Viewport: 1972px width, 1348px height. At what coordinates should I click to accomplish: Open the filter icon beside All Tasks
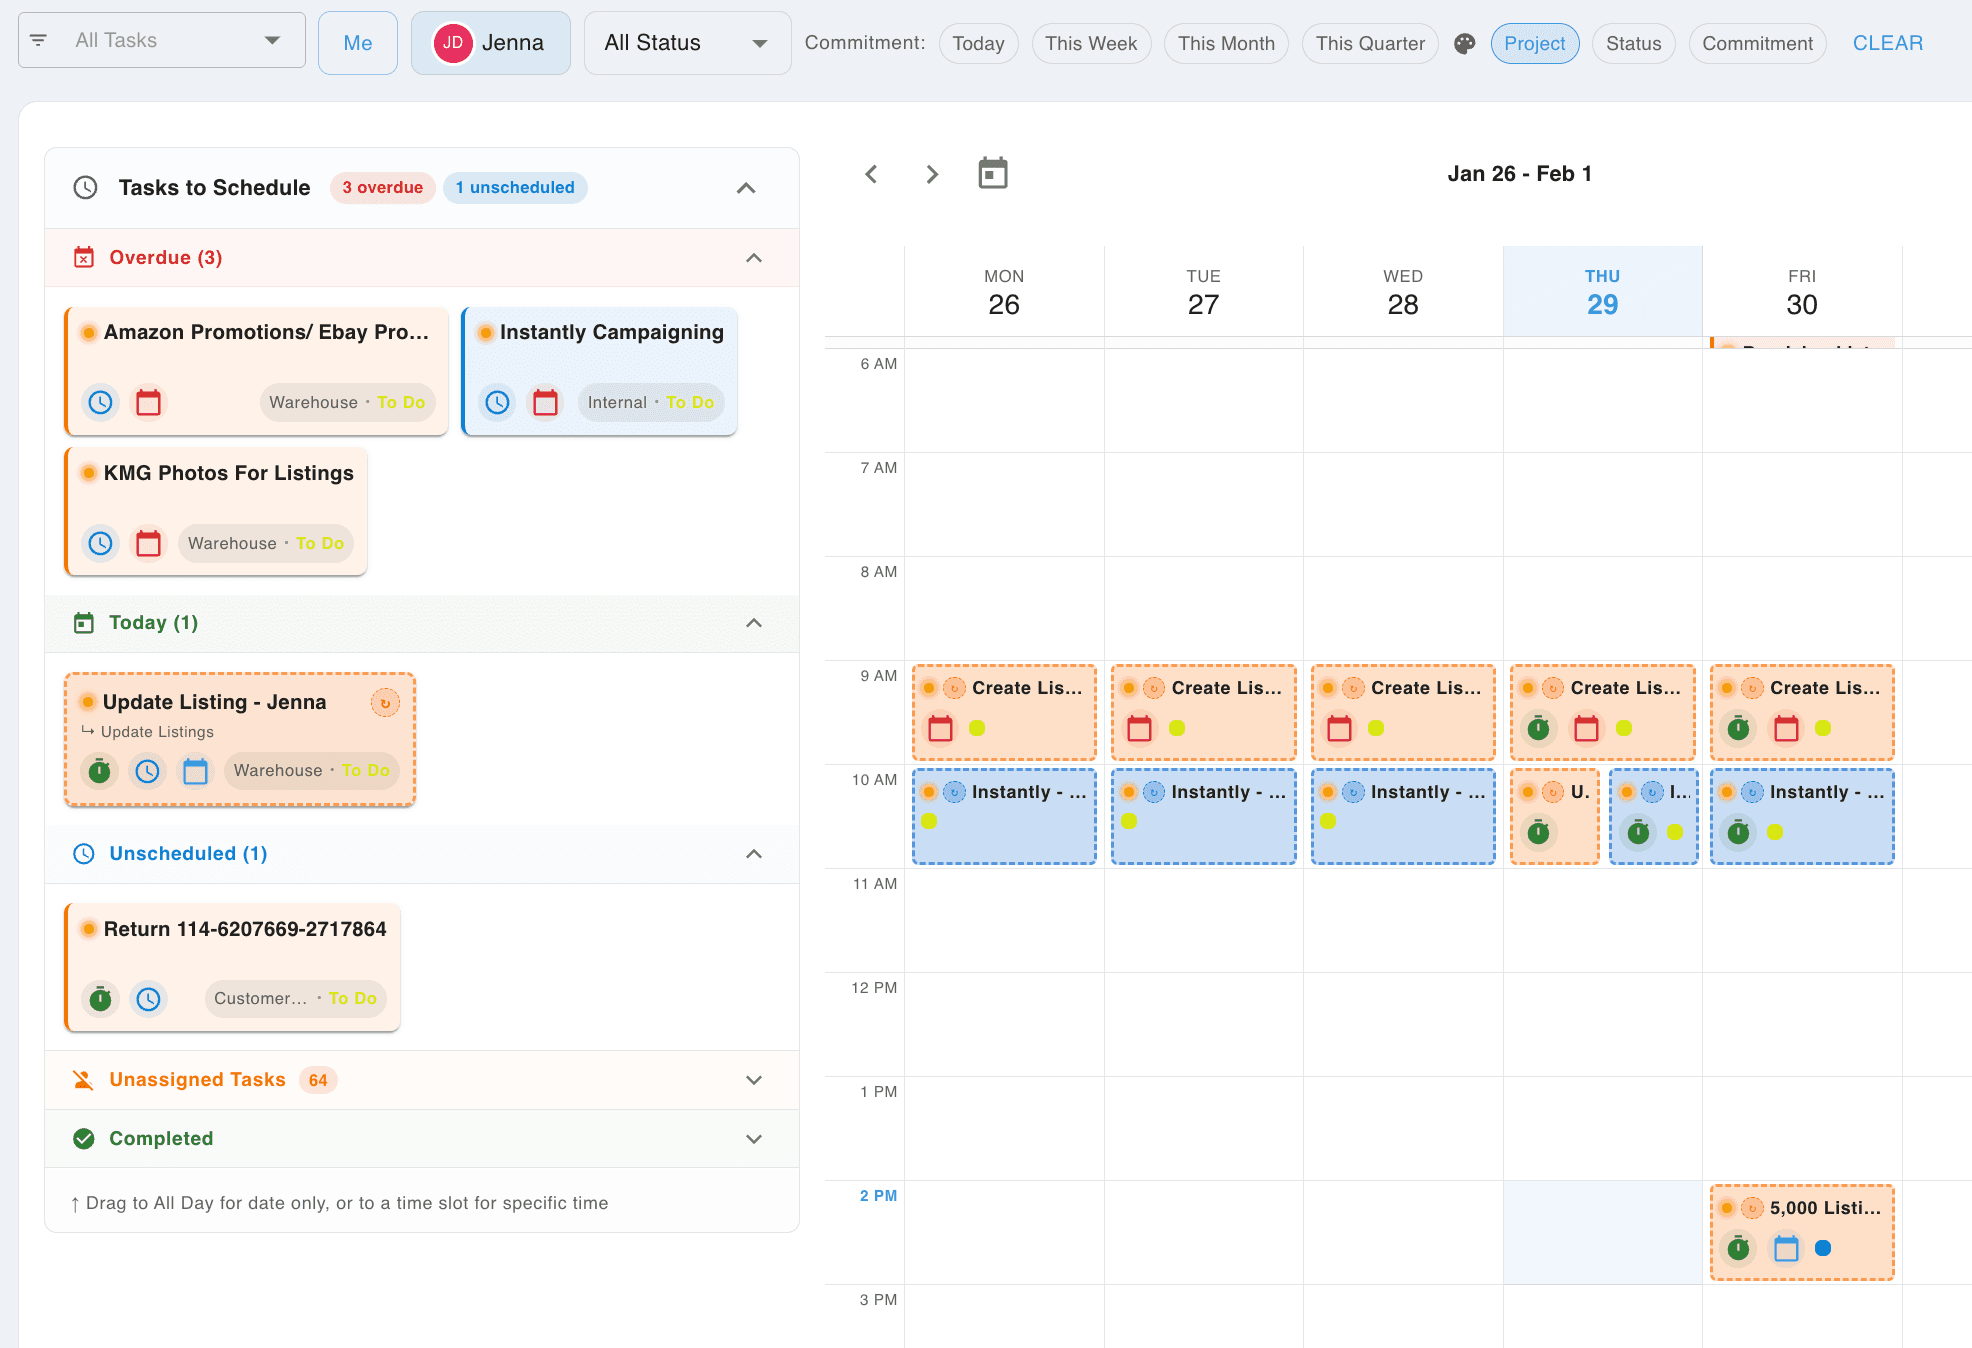[38, 40]
